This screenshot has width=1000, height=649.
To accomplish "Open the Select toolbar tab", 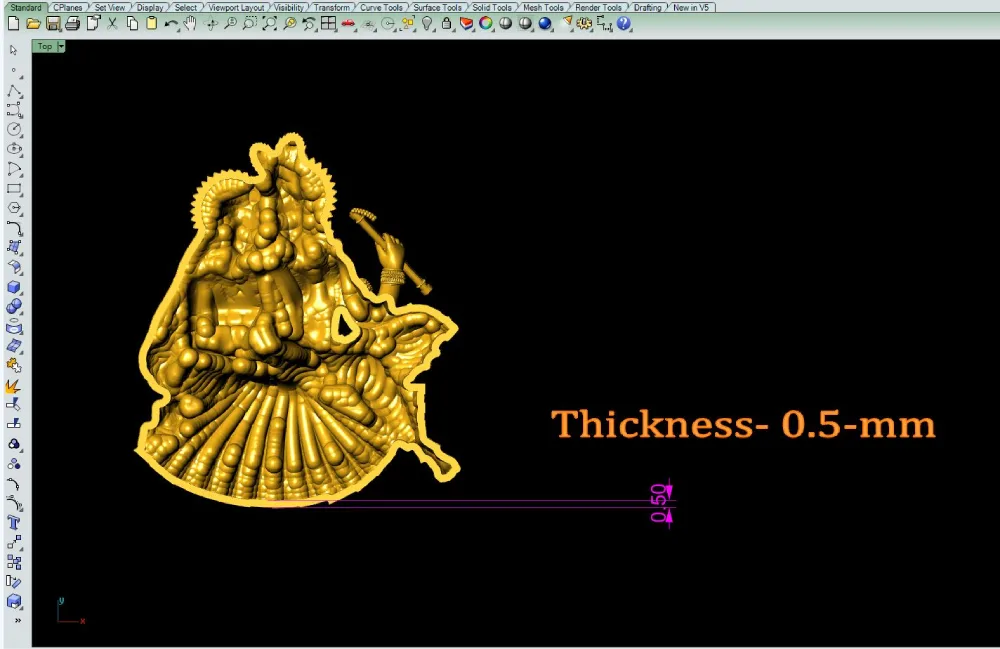I will 186,7.
